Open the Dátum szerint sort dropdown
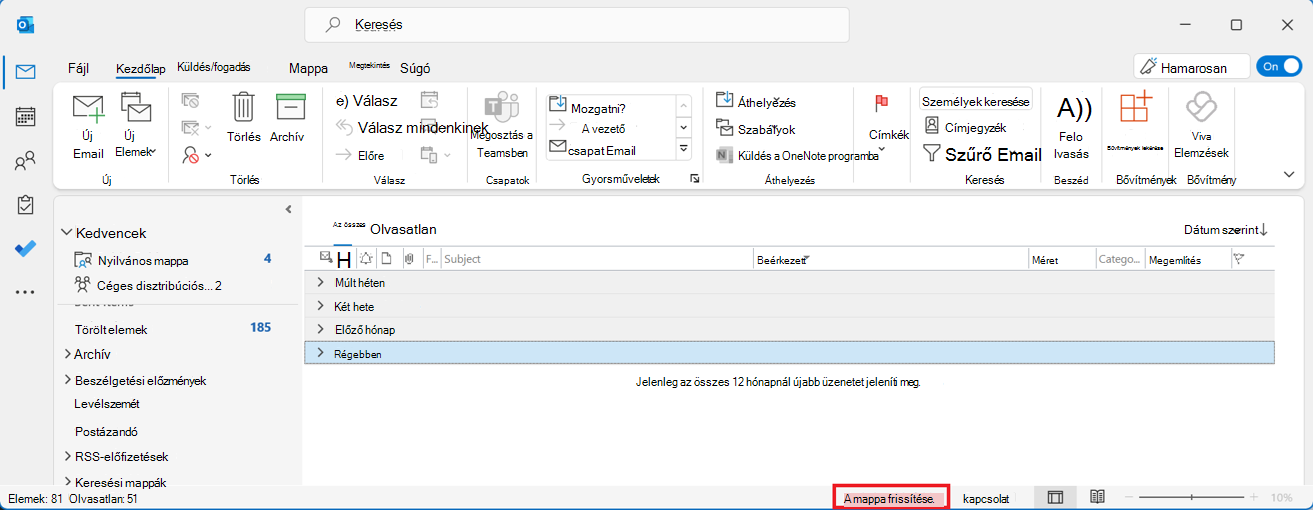This screenshot has height=510, width=1313. [1225, 229]
